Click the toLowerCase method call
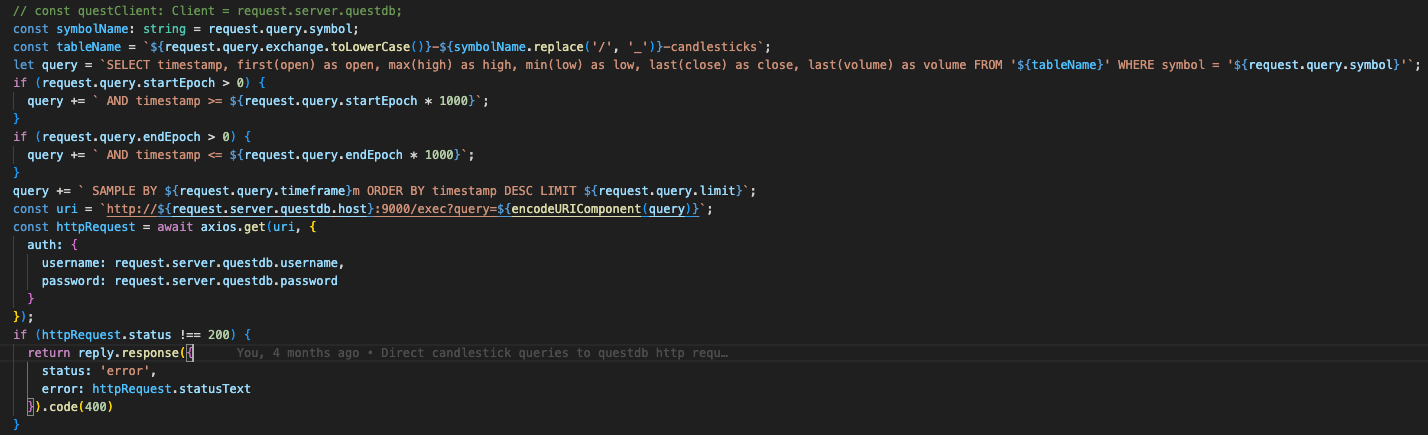This screenshot has width=1428, height=435. tap(302, 47)
